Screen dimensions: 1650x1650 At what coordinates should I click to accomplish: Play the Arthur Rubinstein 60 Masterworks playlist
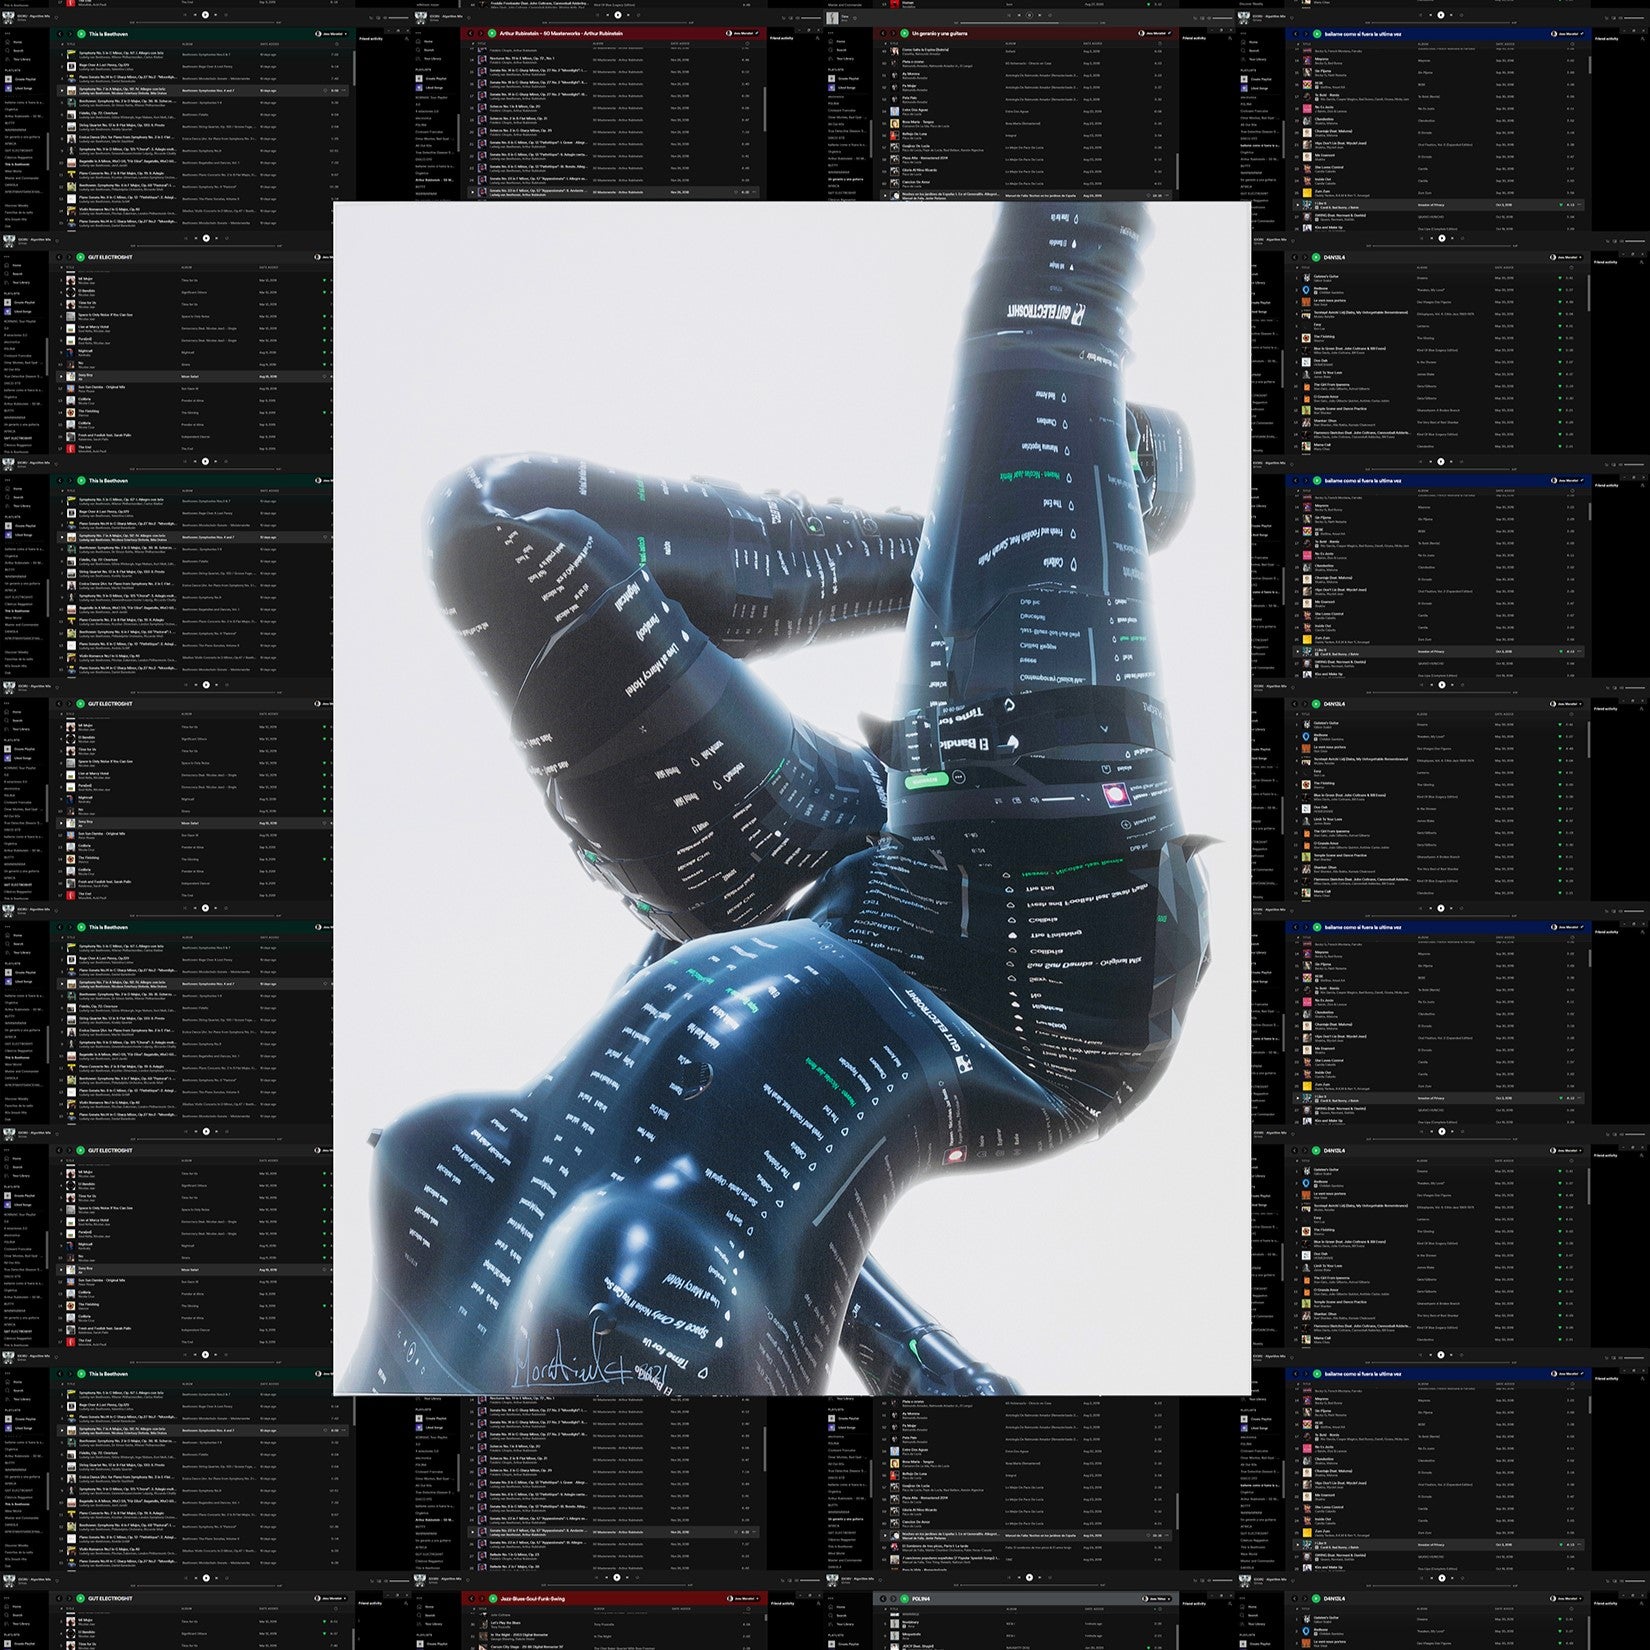point(492,33)
